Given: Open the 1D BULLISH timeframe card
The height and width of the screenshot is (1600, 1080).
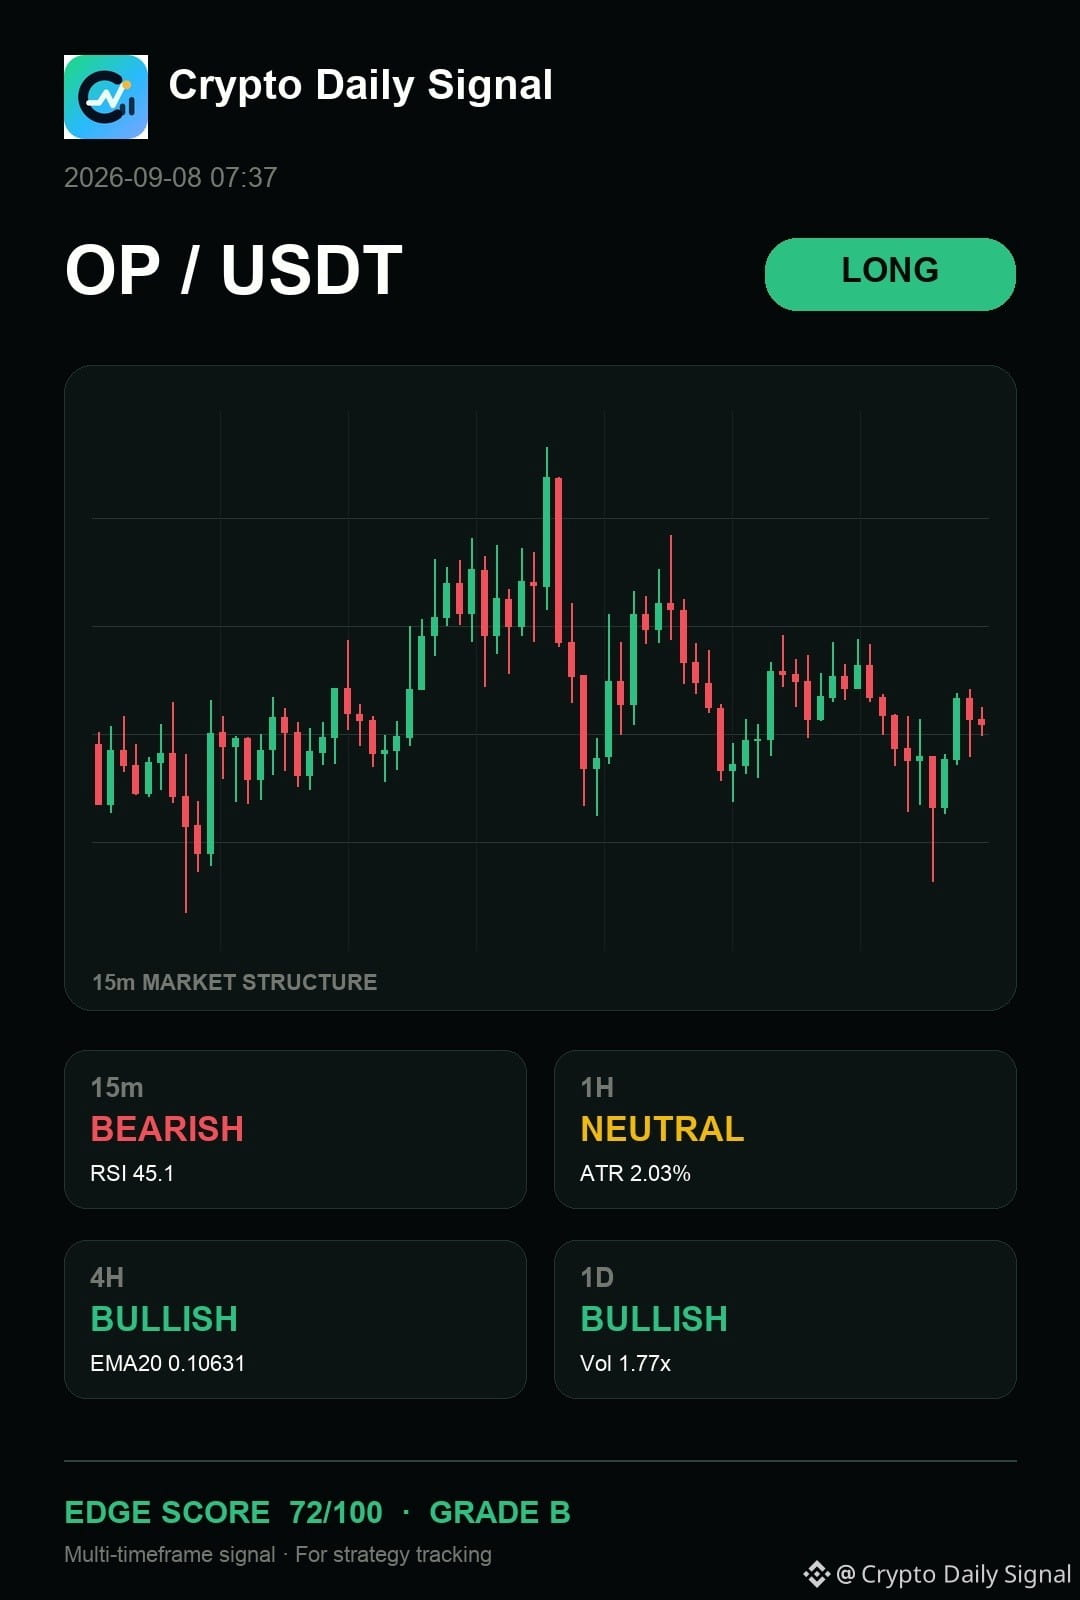Looking at the screenshot, I should pos(785,1319).
